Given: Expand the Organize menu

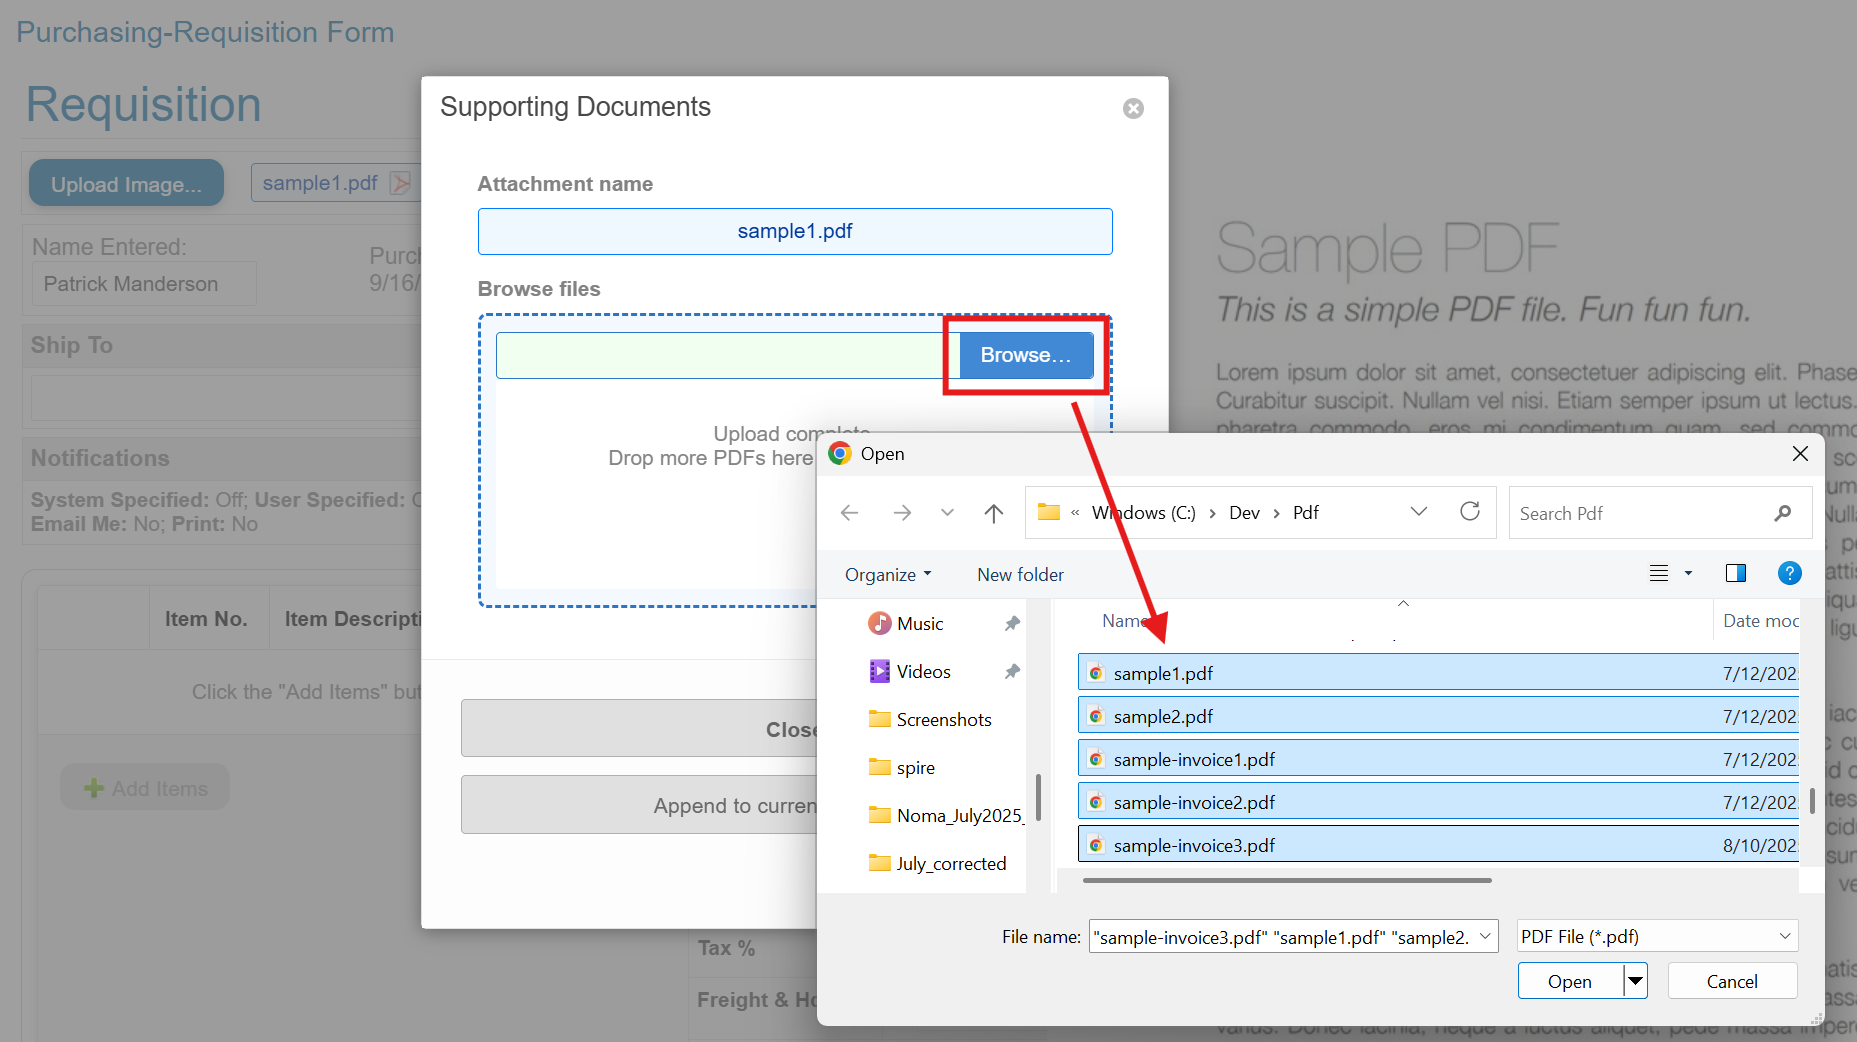Looking at the screenshot, I should [x=887, y=575].
